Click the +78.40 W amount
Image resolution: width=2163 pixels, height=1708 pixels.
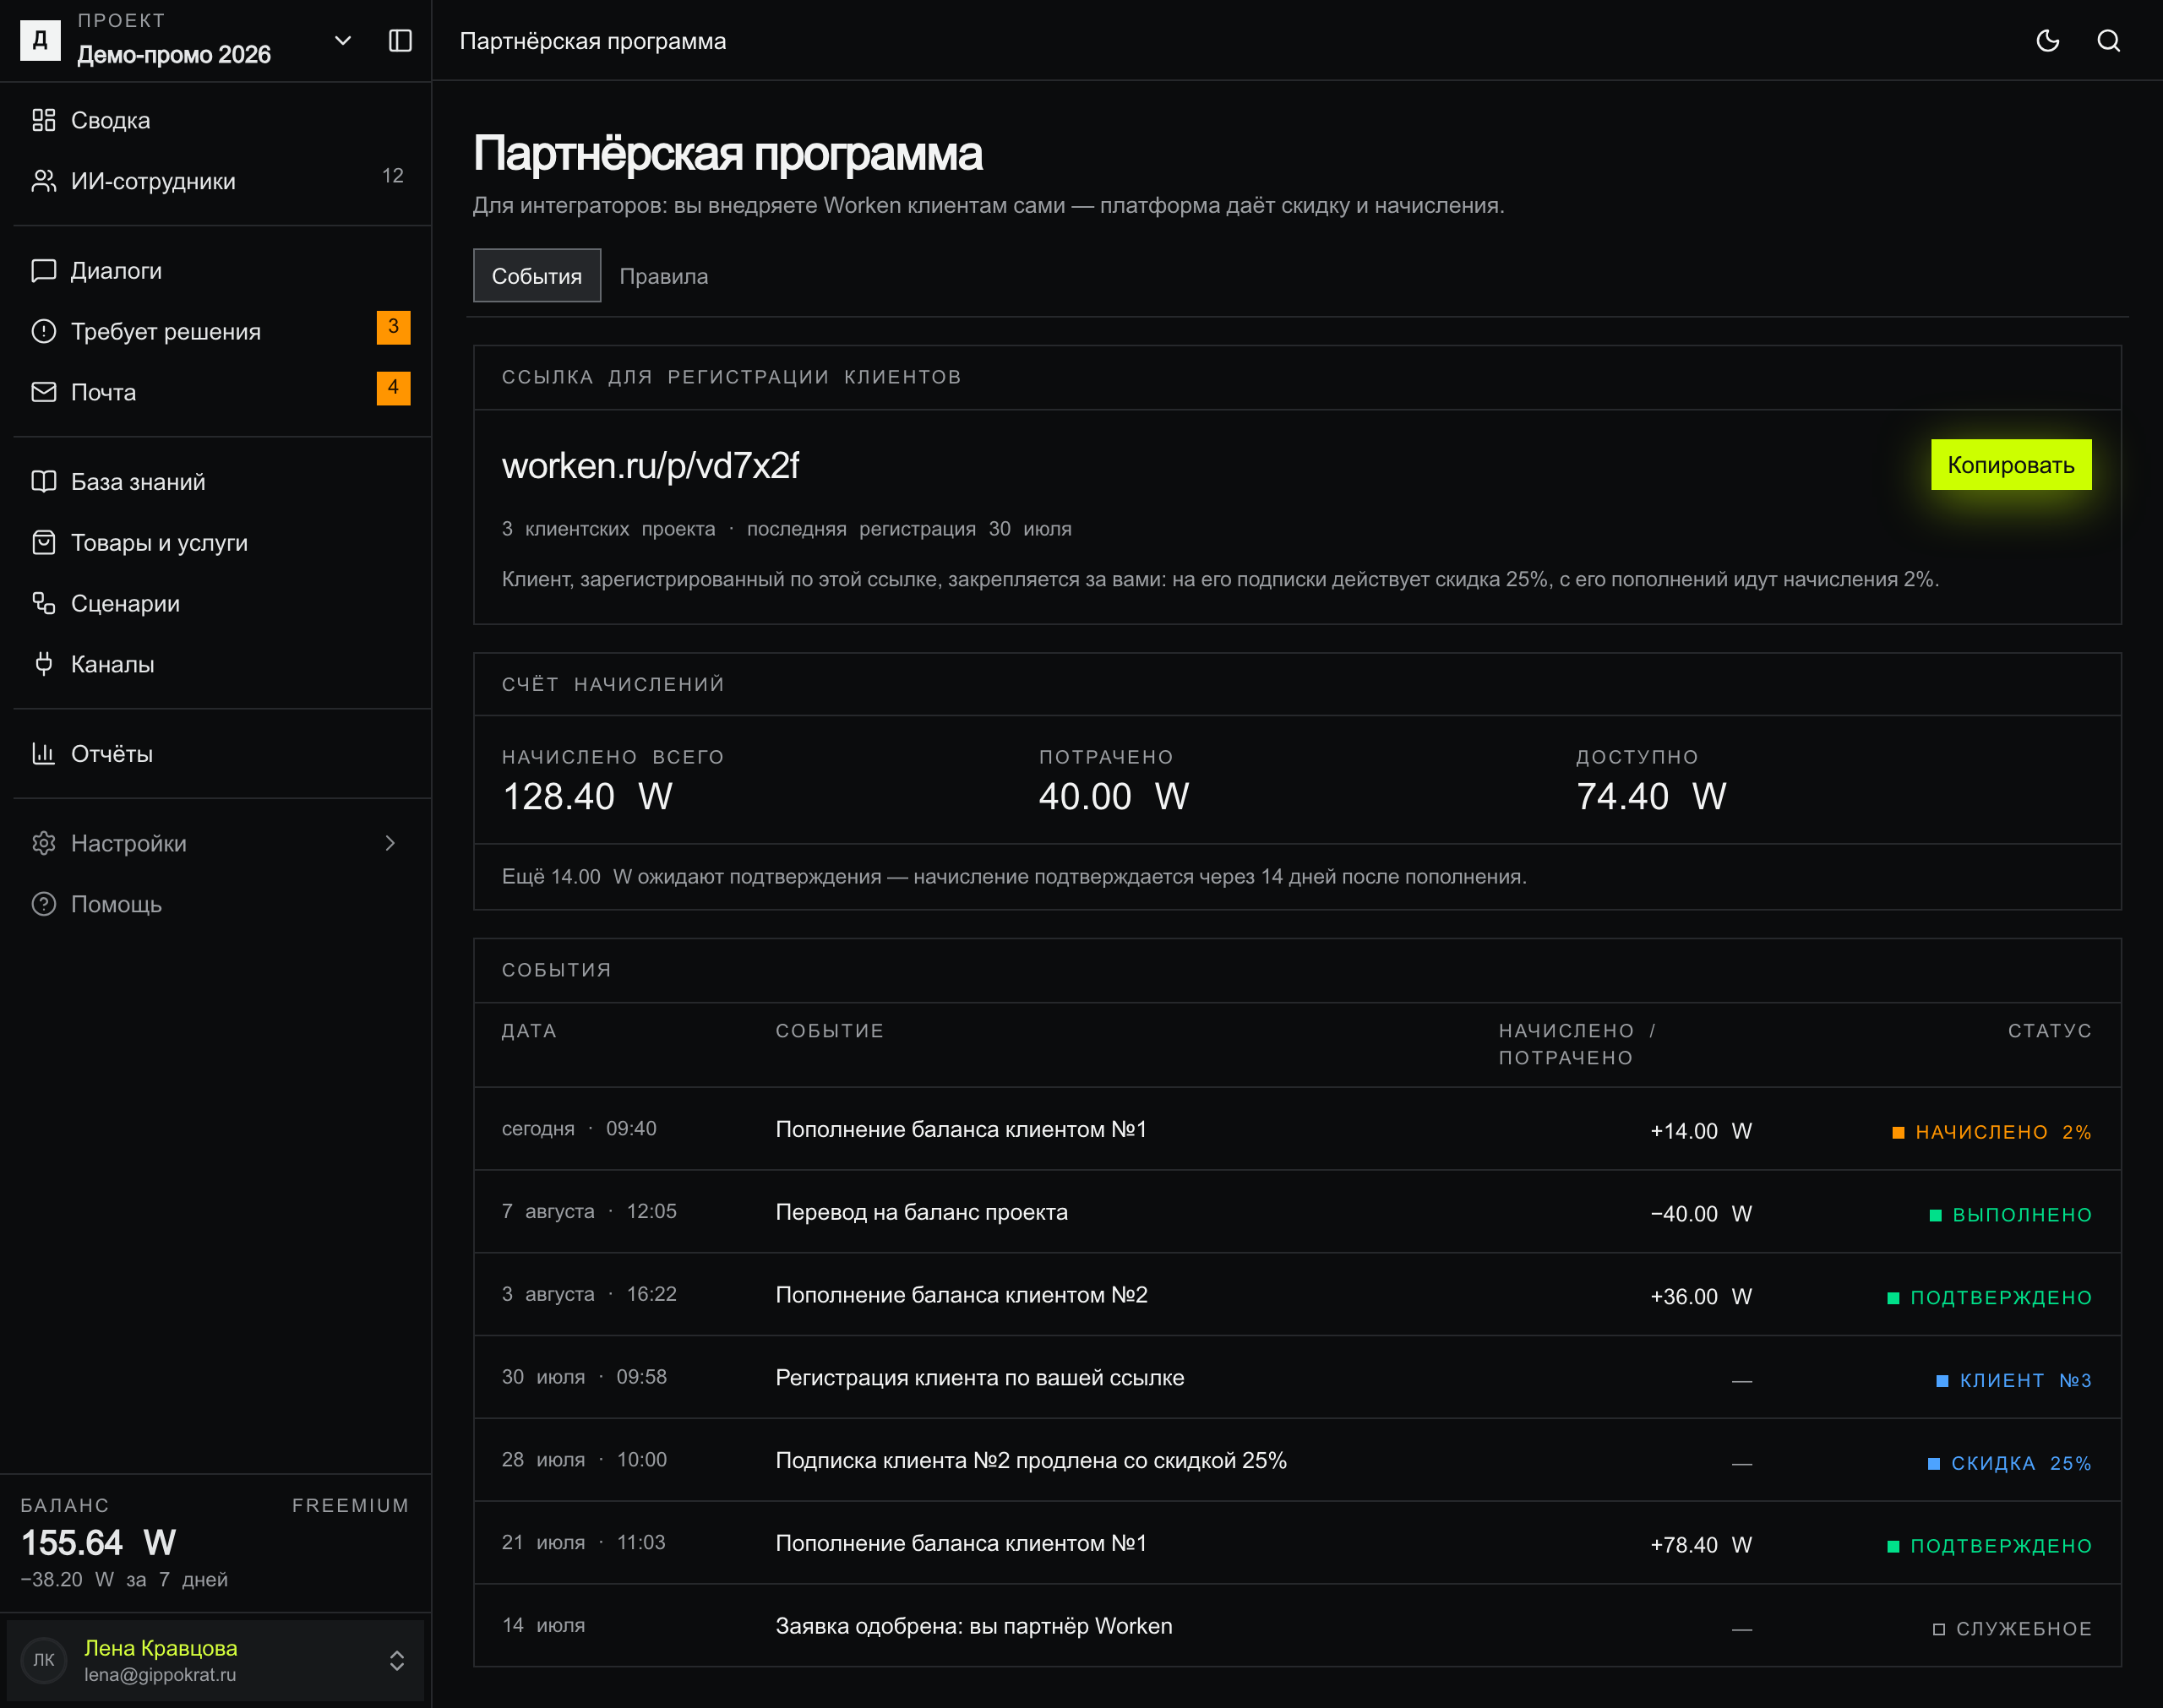coord(1701,1545)
